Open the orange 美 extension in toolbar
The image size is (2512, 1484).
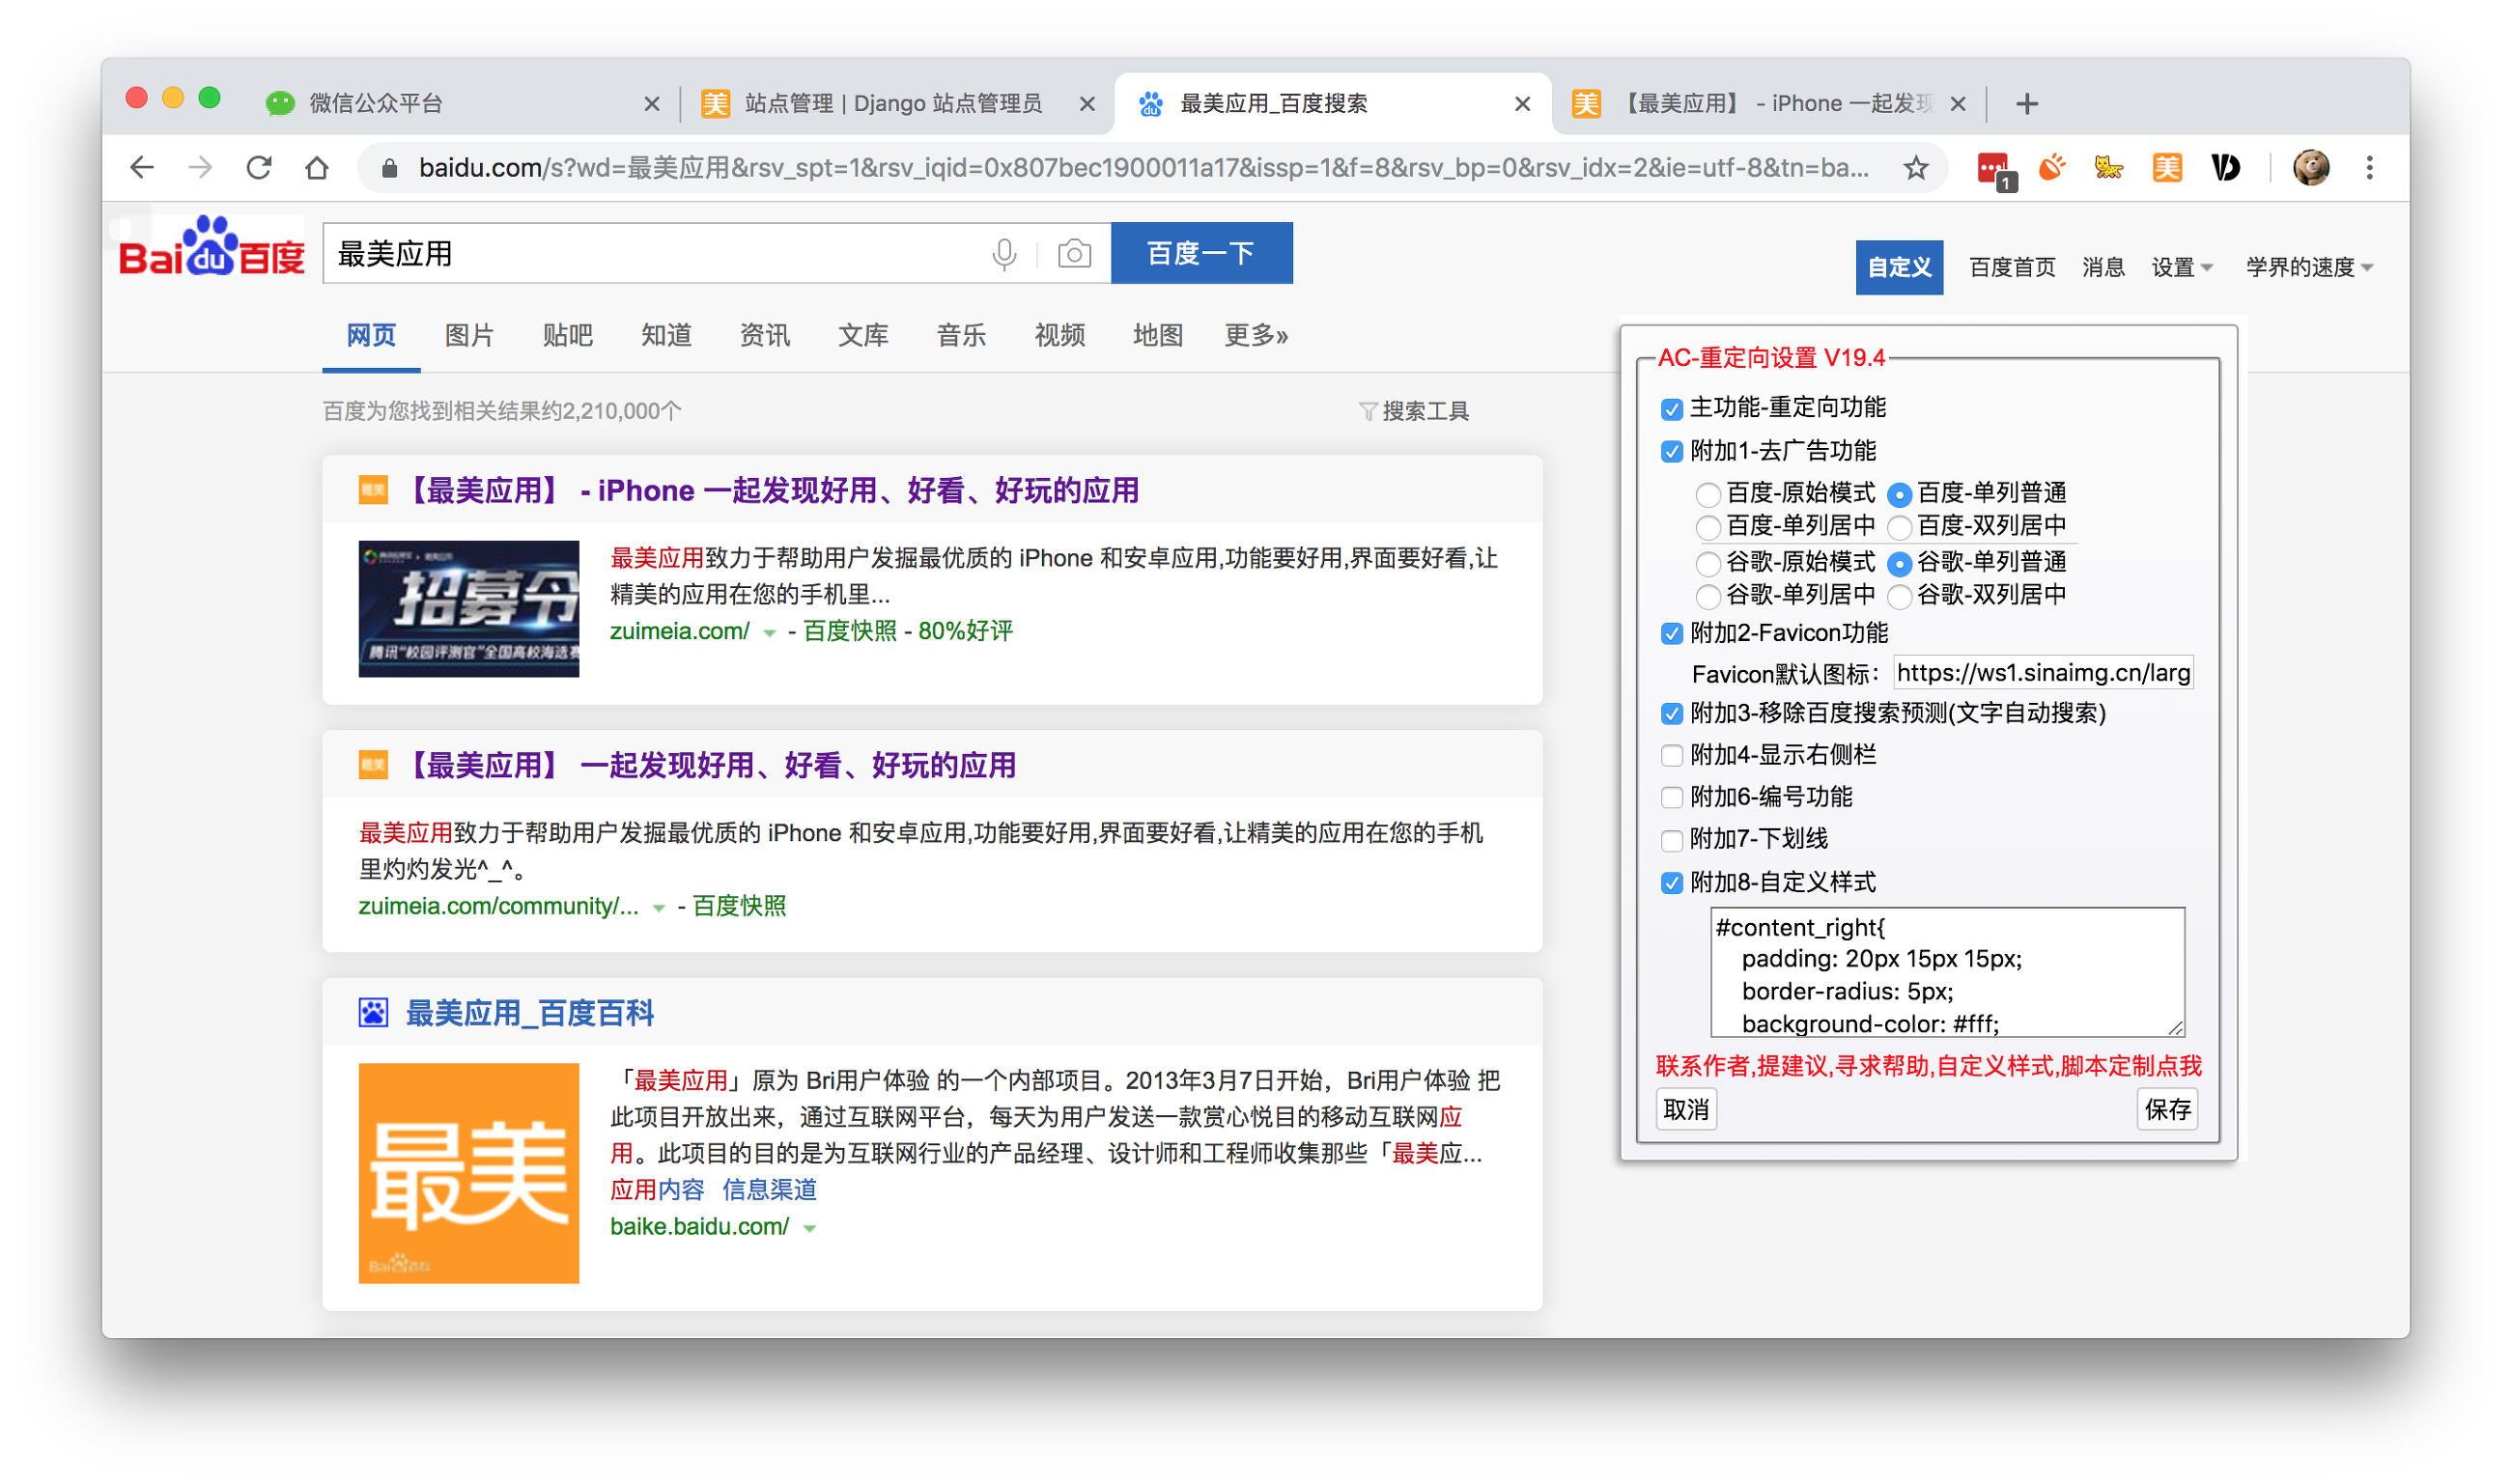(2167, 167)
